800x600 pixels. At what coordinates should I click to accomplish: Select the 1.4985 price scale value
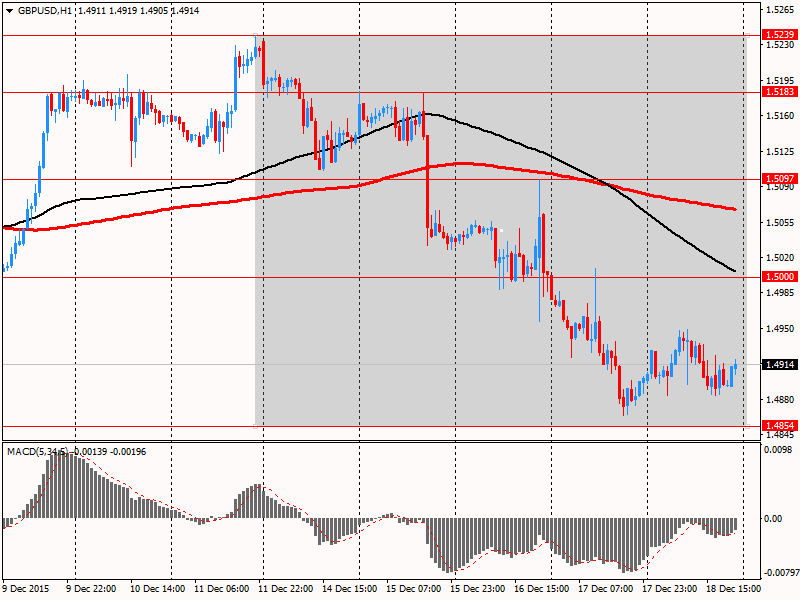pyautogui.click(x=781, y=293)
